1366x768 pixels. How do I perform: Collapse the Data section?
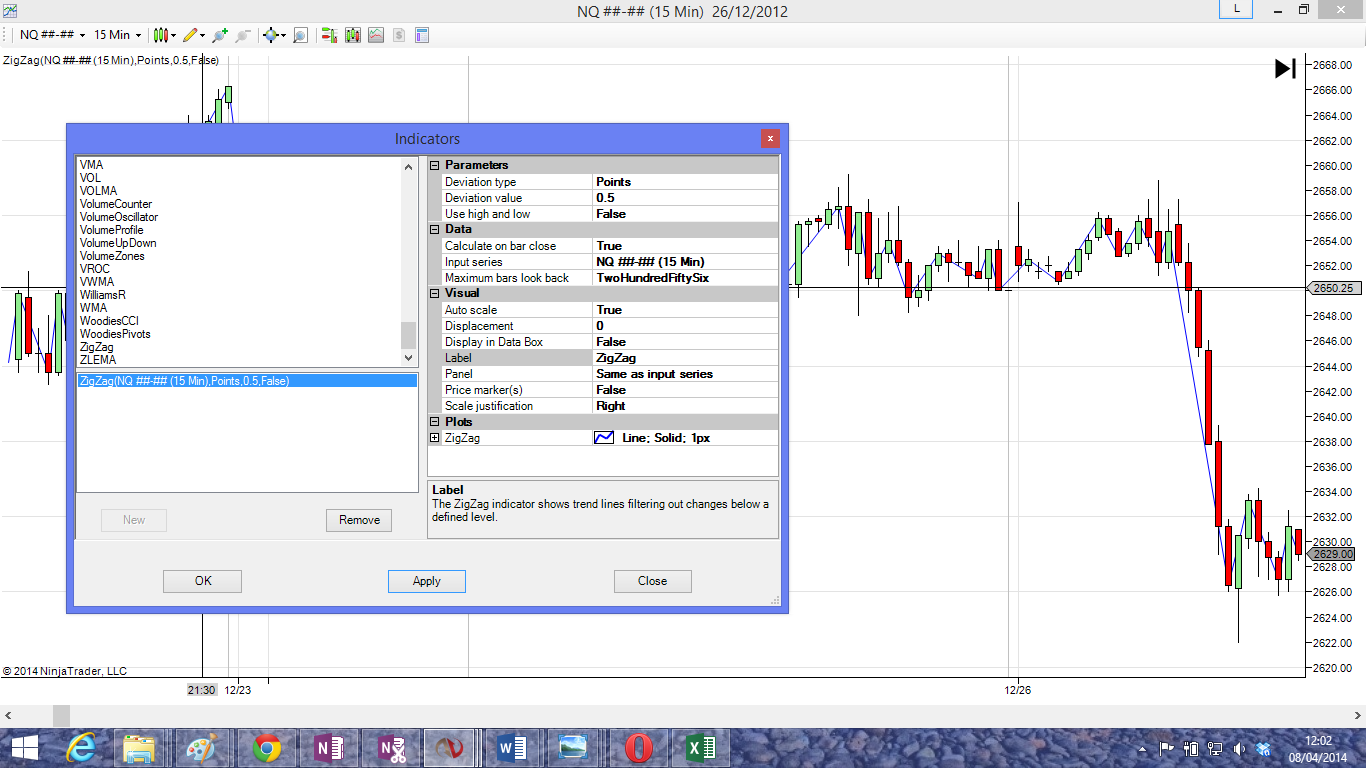pos(435,229)
